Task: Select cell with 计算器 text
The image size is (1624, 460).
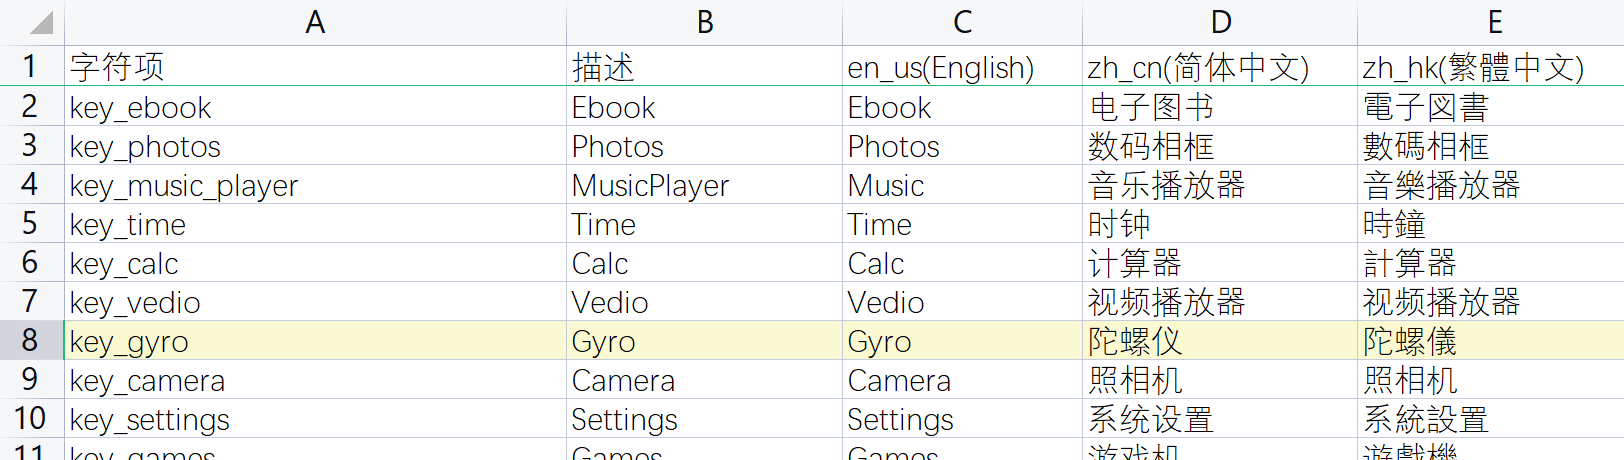Action: (1219, 263)
